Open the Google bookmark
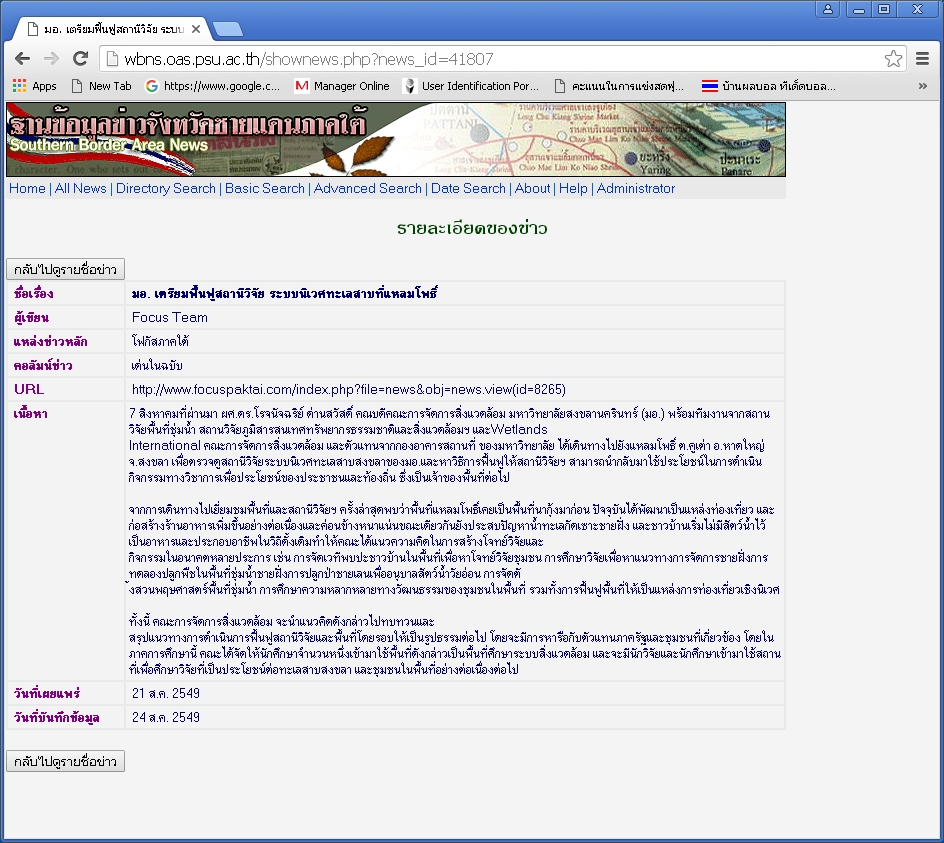The width and height of the screenshot is (944, 843). (212, 86)
